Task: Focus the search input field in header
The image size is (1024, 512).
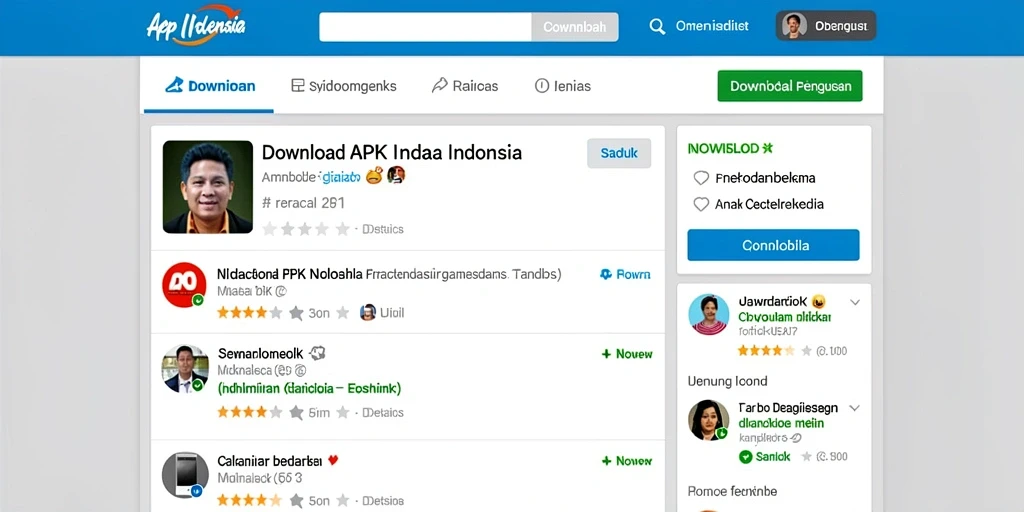Action: click(x=425, y=27)
